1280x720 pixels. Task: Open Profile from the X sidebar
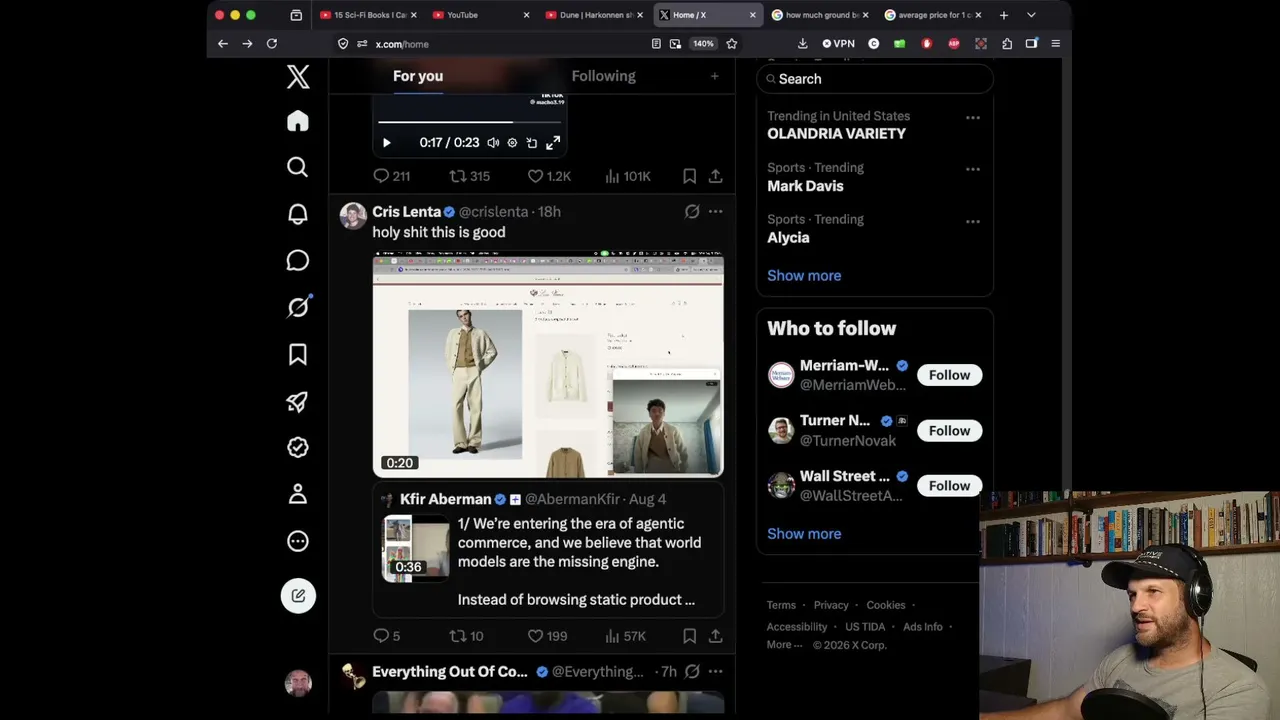298,494
